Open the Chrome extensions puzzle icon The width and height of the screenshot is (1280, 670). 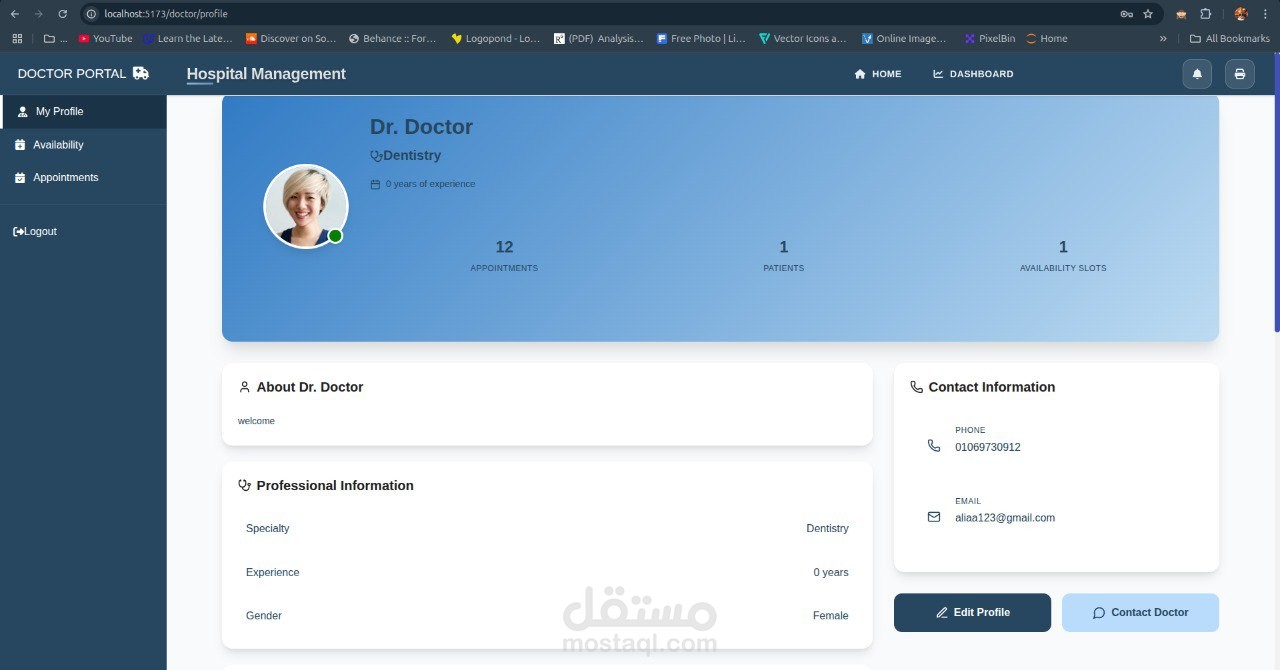(x=1205, y=14)
